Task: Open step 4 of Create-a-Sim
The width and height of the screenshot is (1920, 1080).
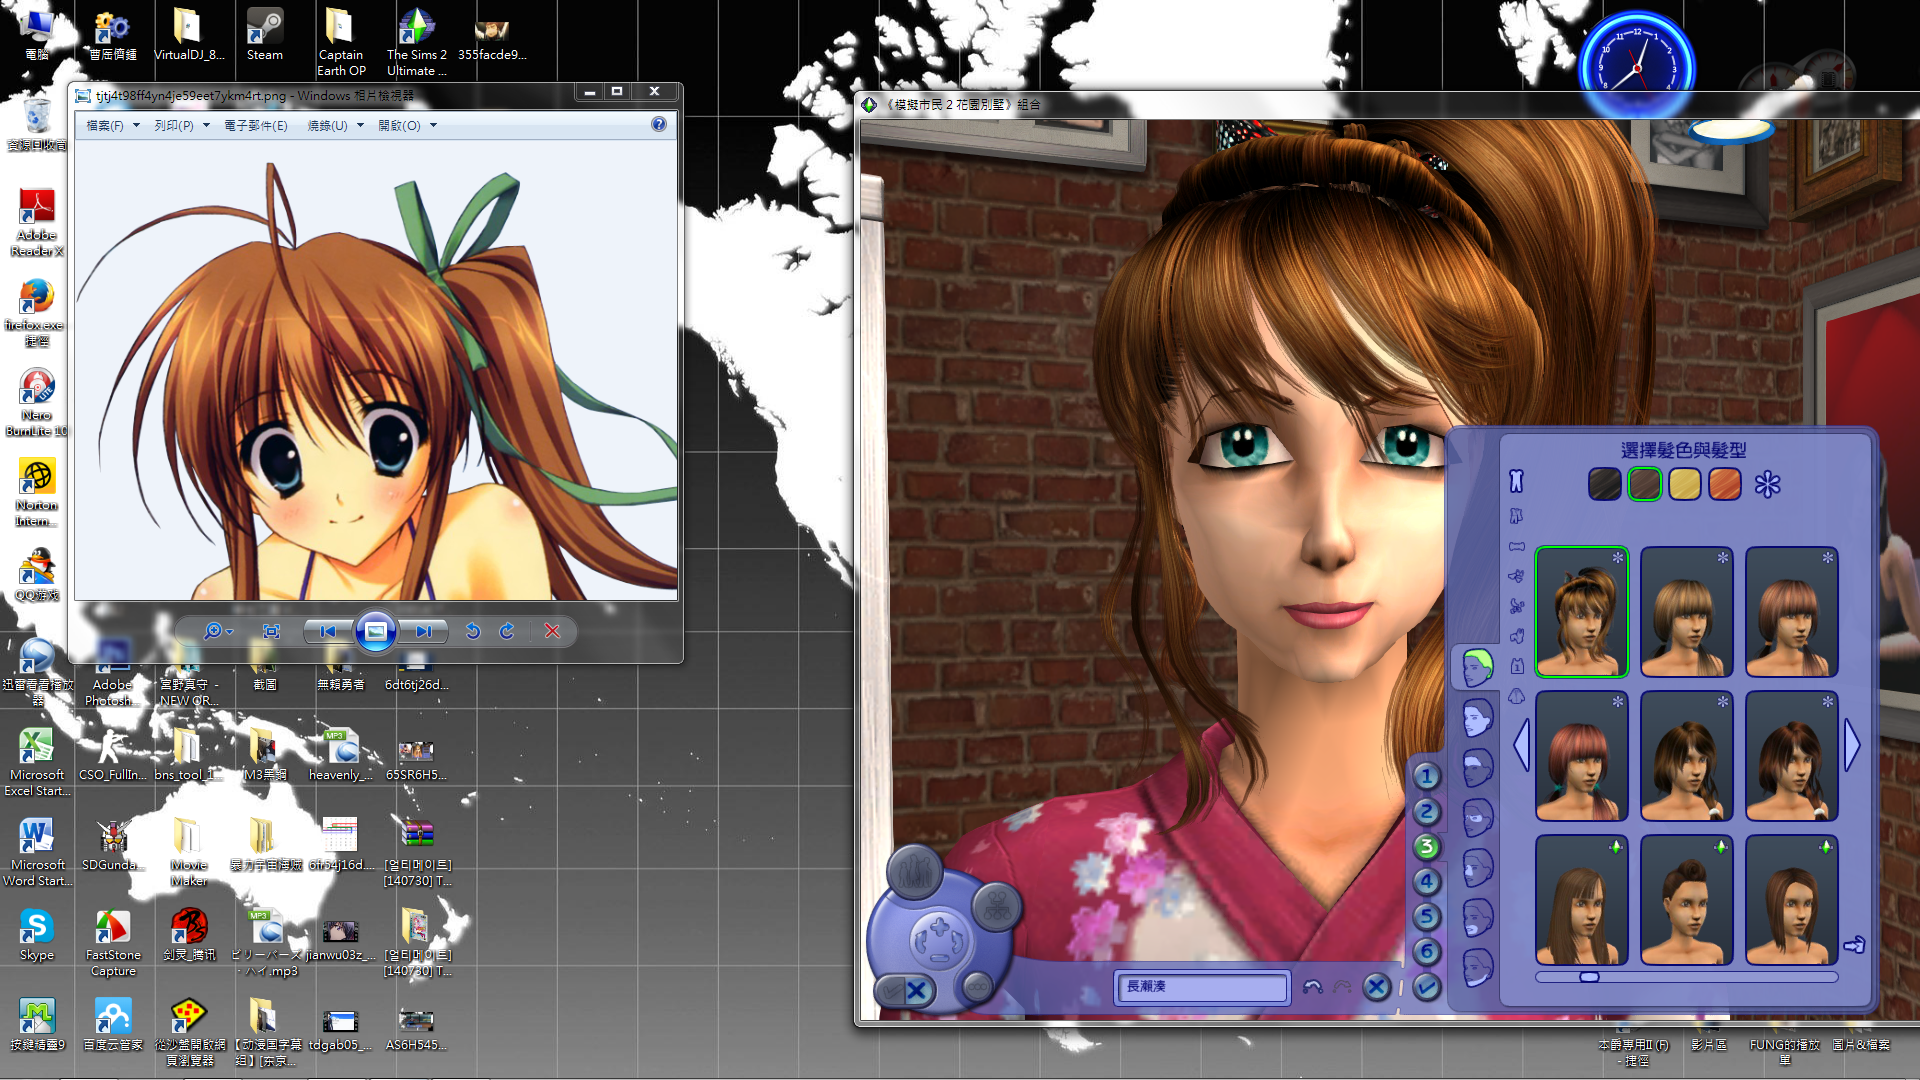Action: click(1427, 882)
